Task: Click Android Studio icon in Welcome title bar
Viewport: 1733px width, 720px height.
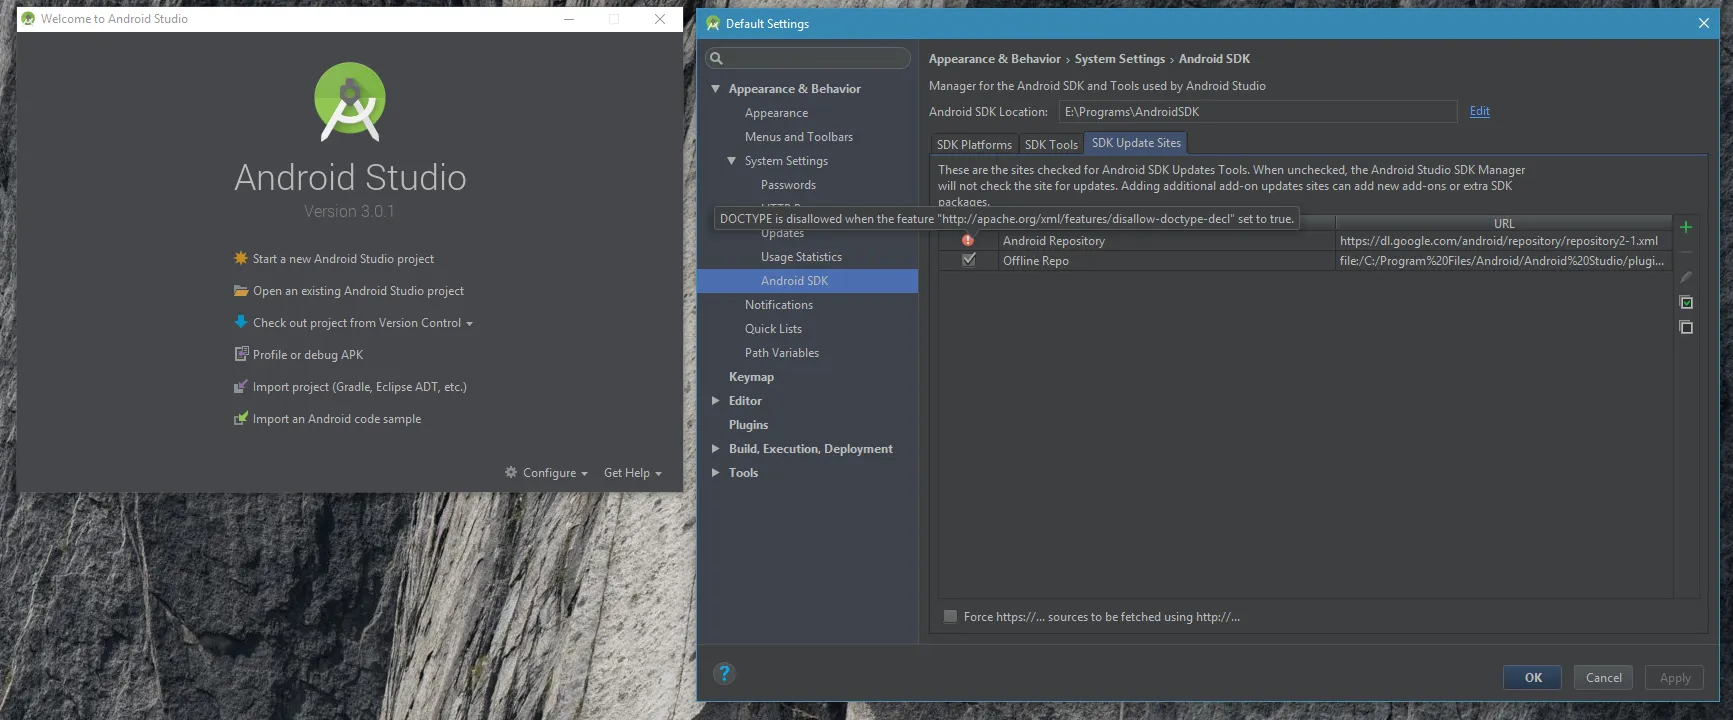Action: (28, 19)
